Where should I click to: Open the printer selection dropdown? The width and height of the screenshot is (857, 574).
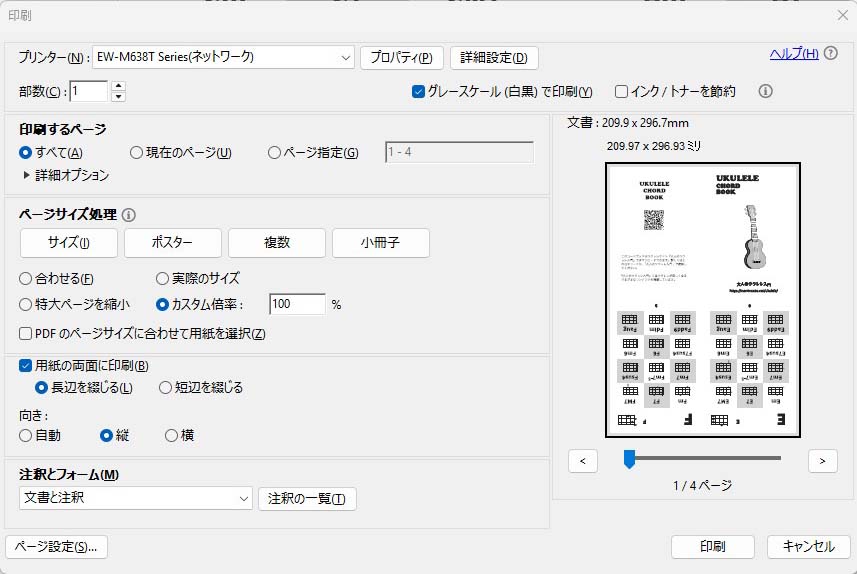point(345,57)
